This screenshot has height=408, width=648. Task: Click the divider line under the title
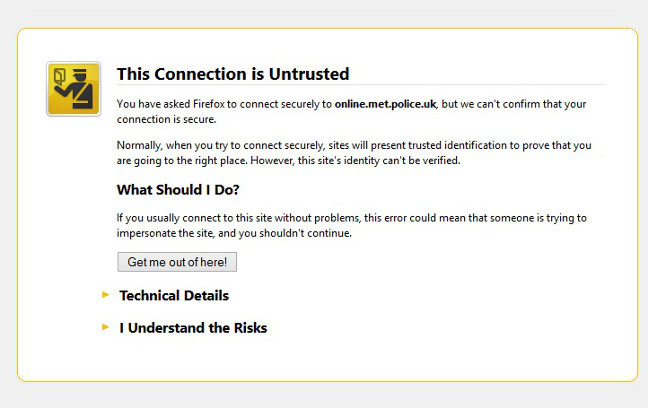click(x=361, y=85)
